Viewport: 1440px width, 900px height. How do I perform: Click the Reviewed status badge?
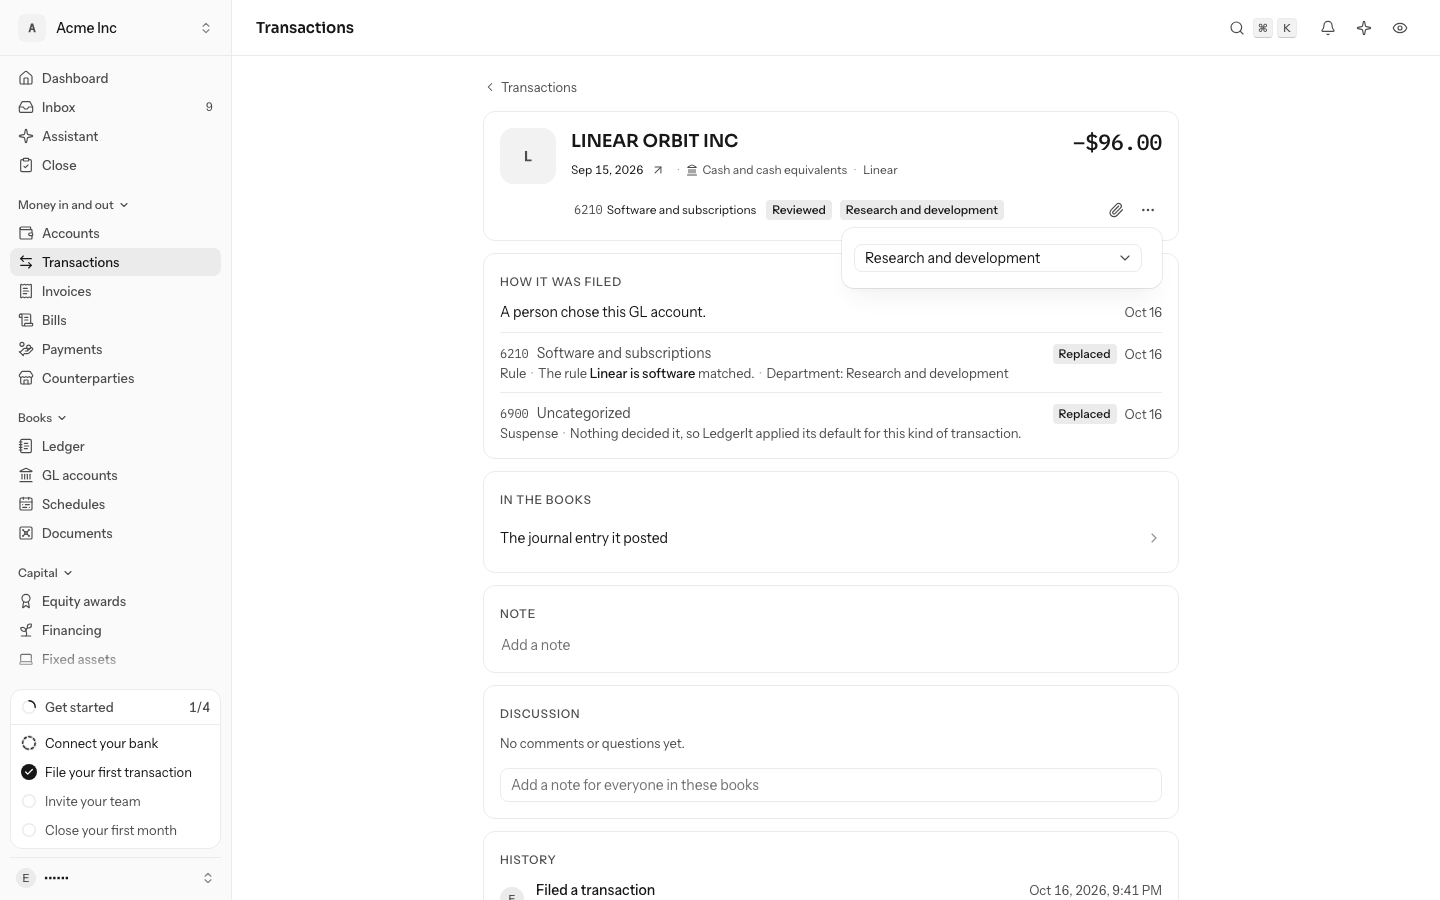(799, 210)
